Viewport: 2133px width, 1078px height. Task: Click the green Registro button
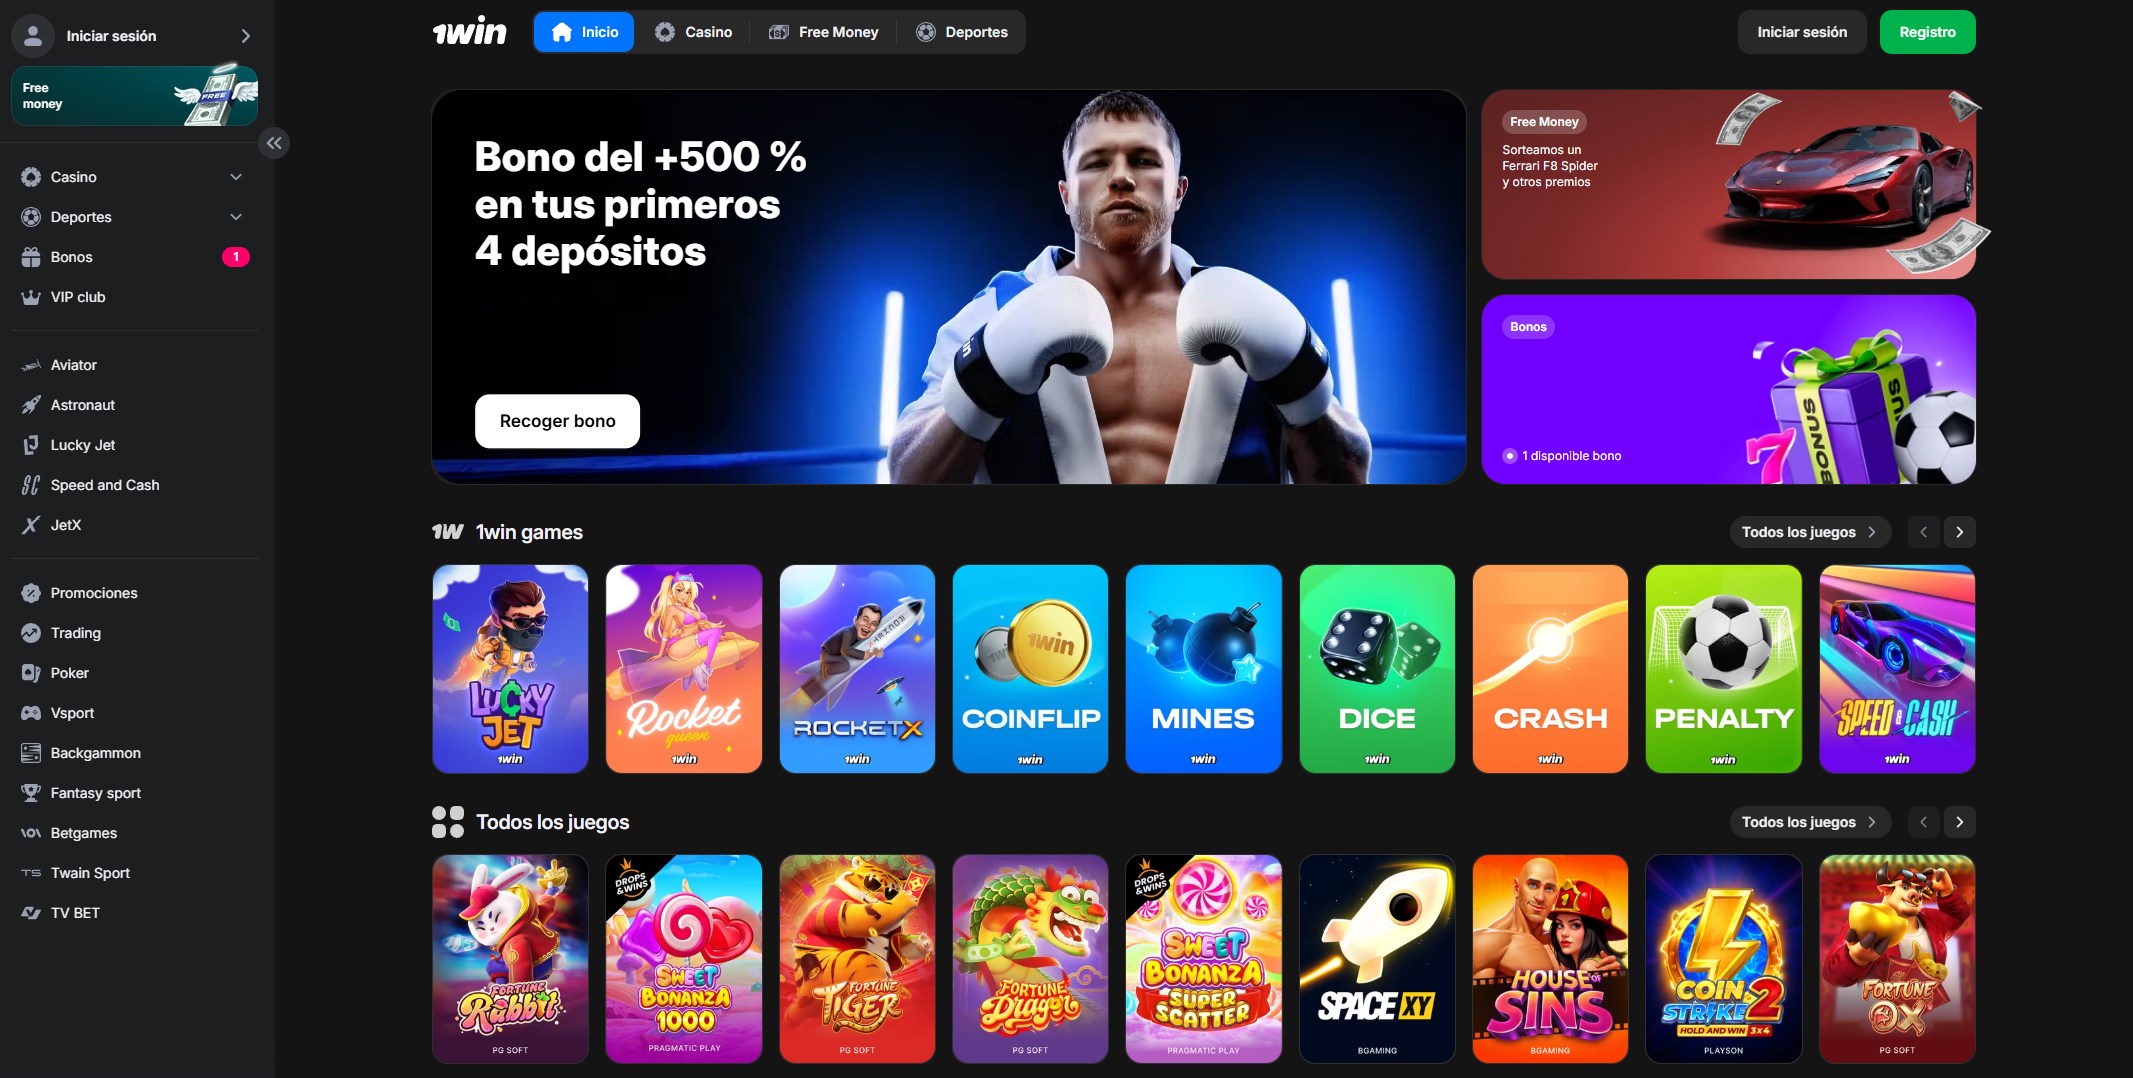click(x=1927, y=32)
